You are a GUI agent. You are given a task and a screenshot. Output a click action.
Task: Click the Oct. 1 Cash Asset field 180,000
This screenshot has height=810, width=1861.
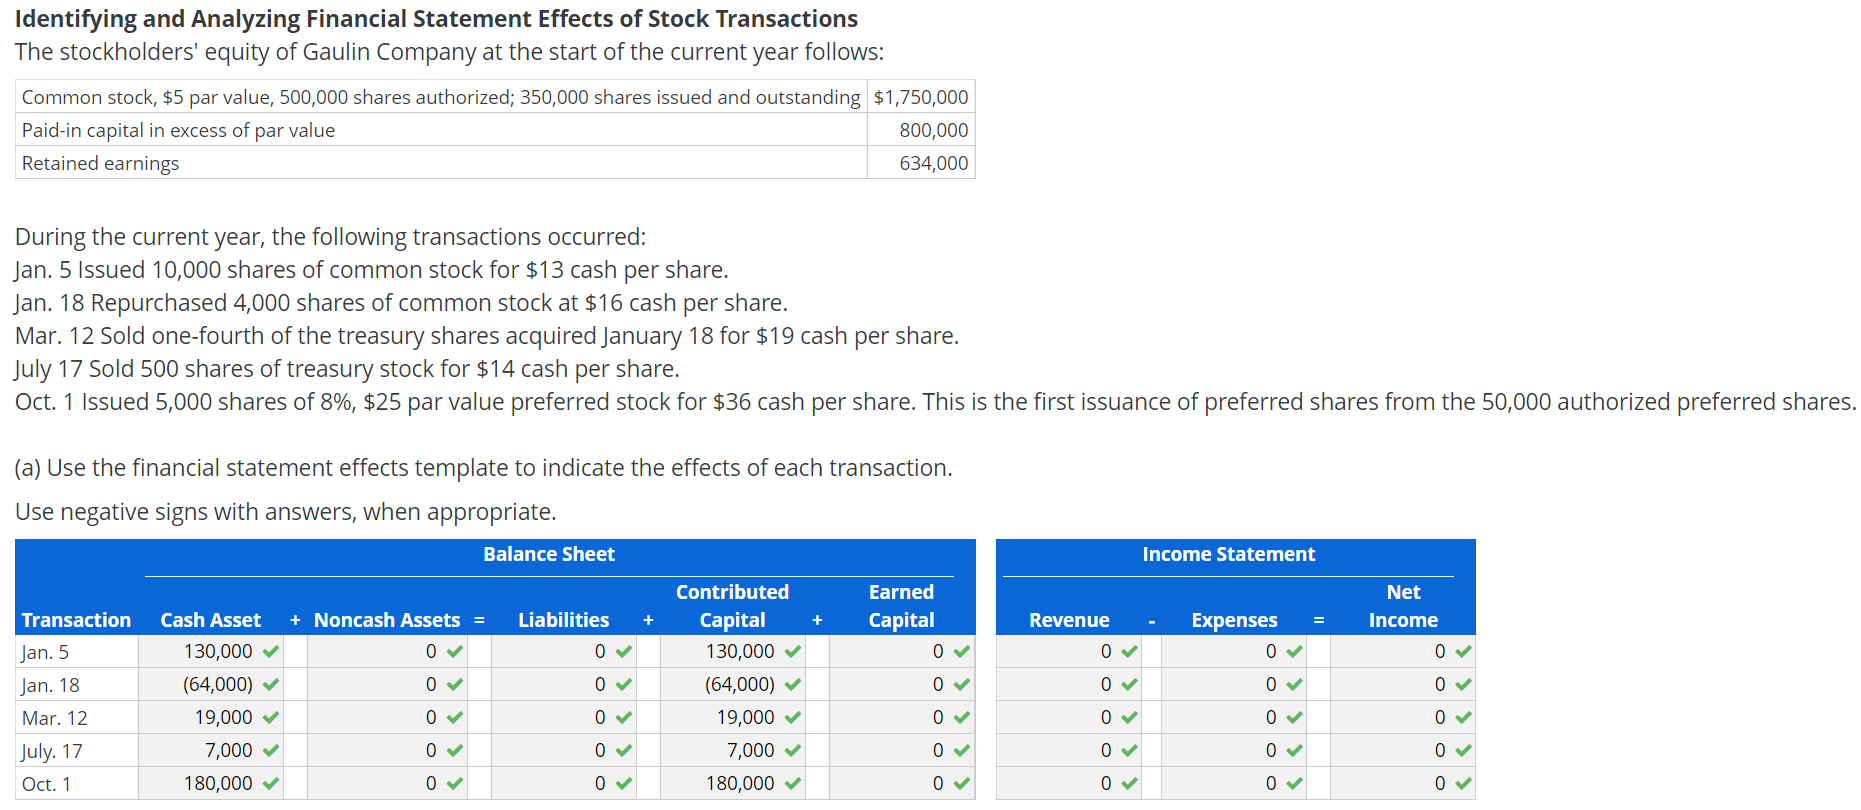point(211,783)
